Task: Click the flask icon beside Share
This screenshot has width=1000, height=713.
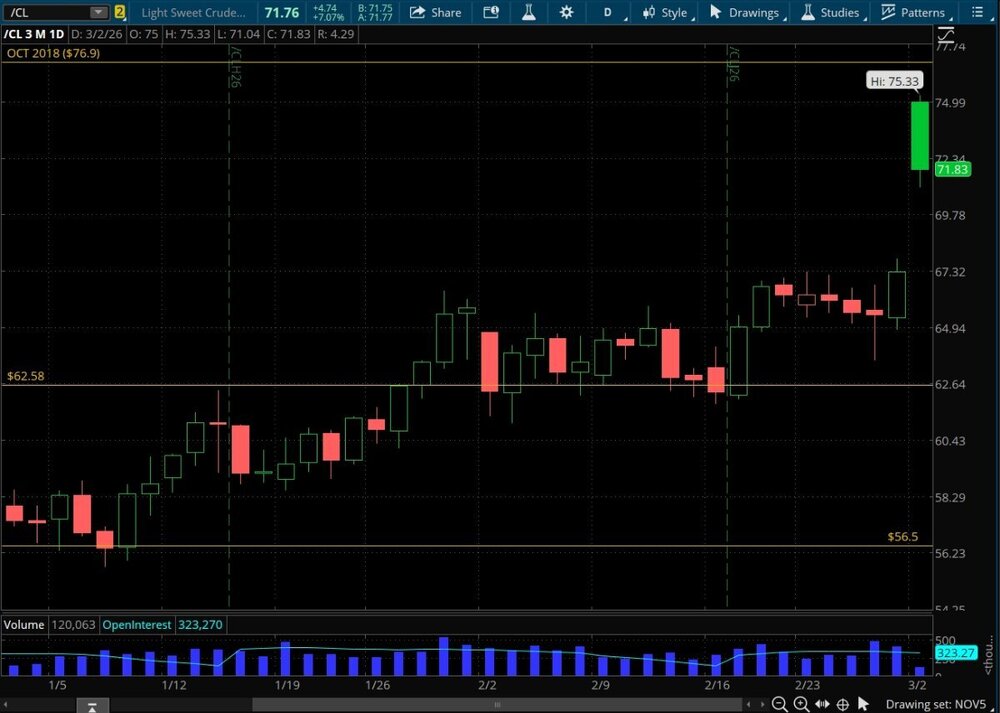Action: (529, 12)
